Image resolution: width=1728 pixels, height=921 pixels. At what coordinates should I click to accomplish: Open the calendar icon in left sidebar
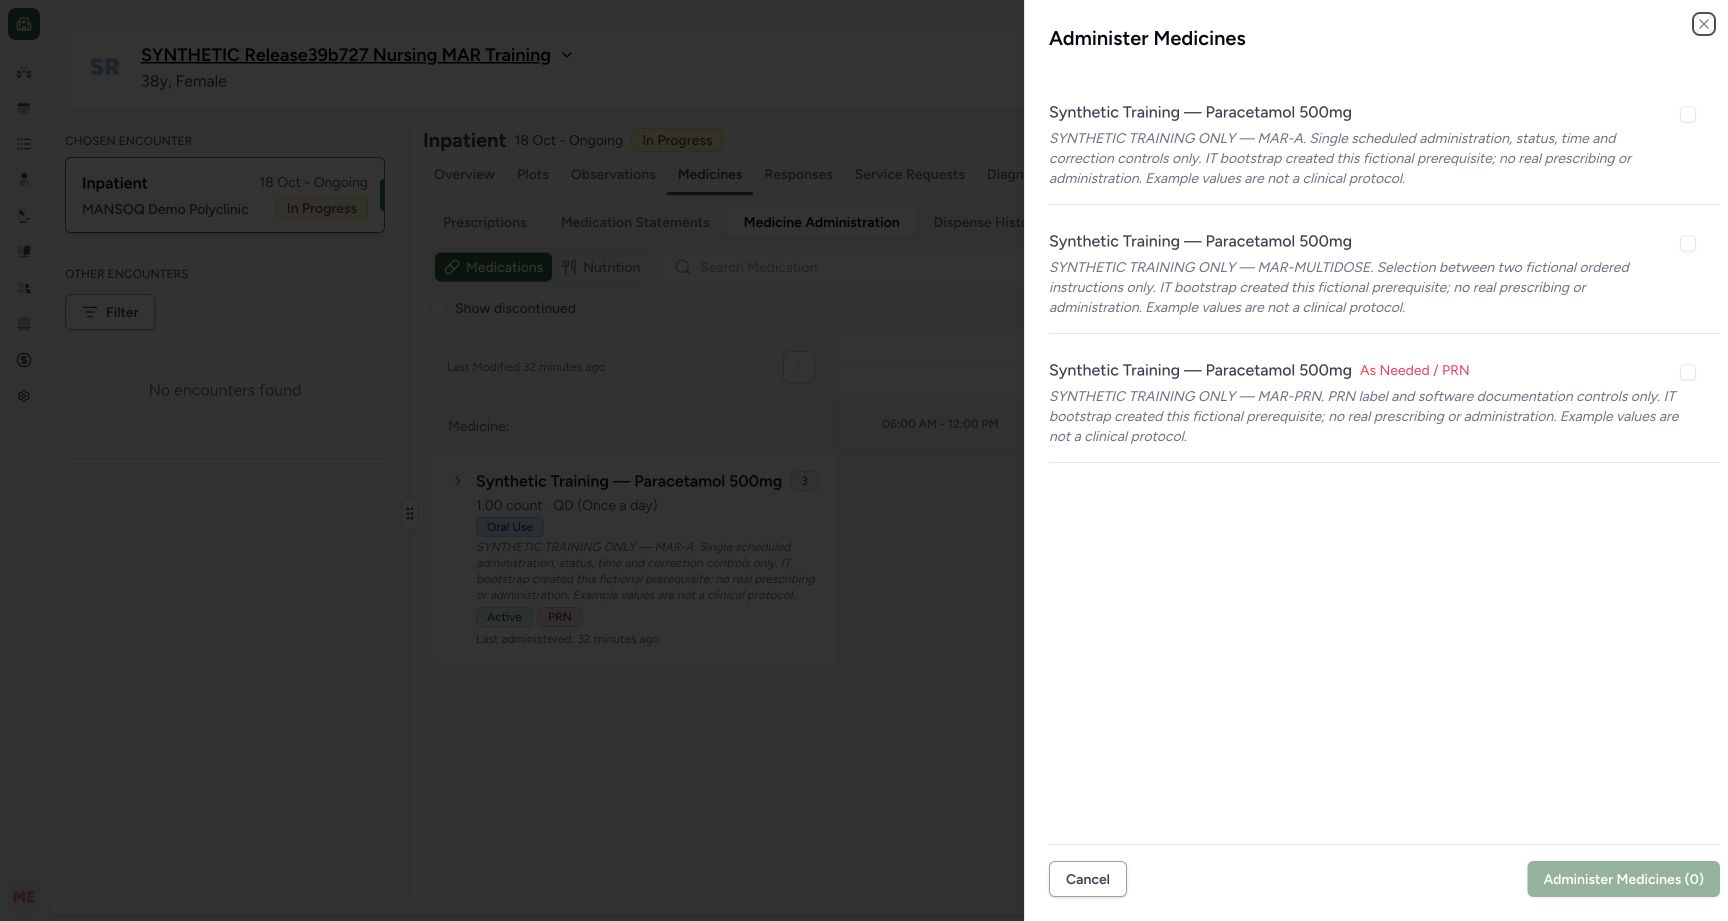click(x=24, y=108)
